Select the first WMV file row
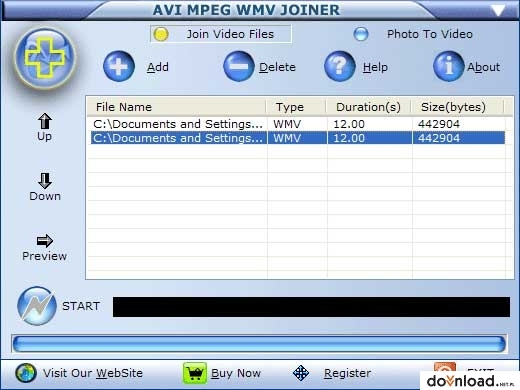The image size is (520, 390). pos(298,124)
